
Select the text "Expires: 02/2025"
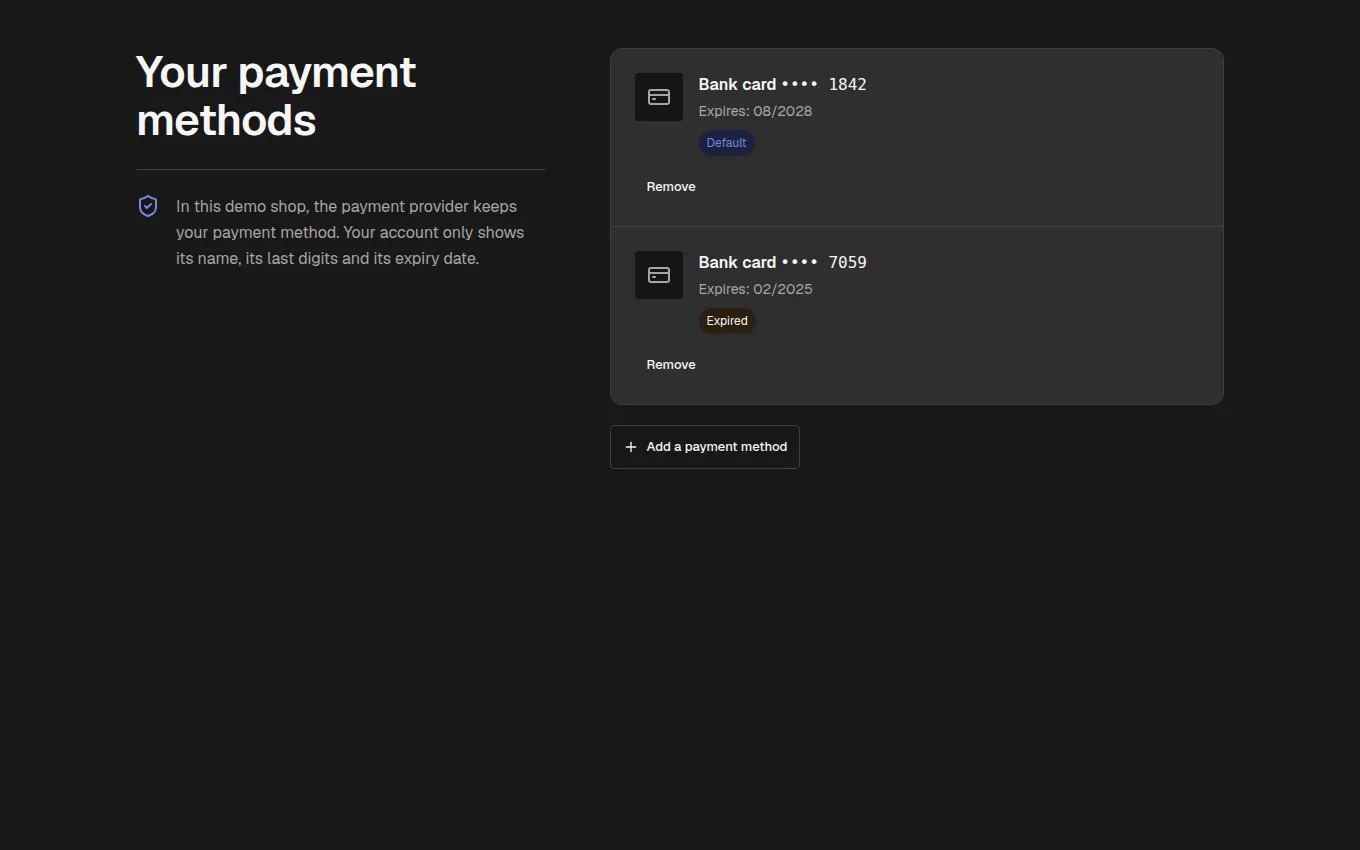point(755,289)
